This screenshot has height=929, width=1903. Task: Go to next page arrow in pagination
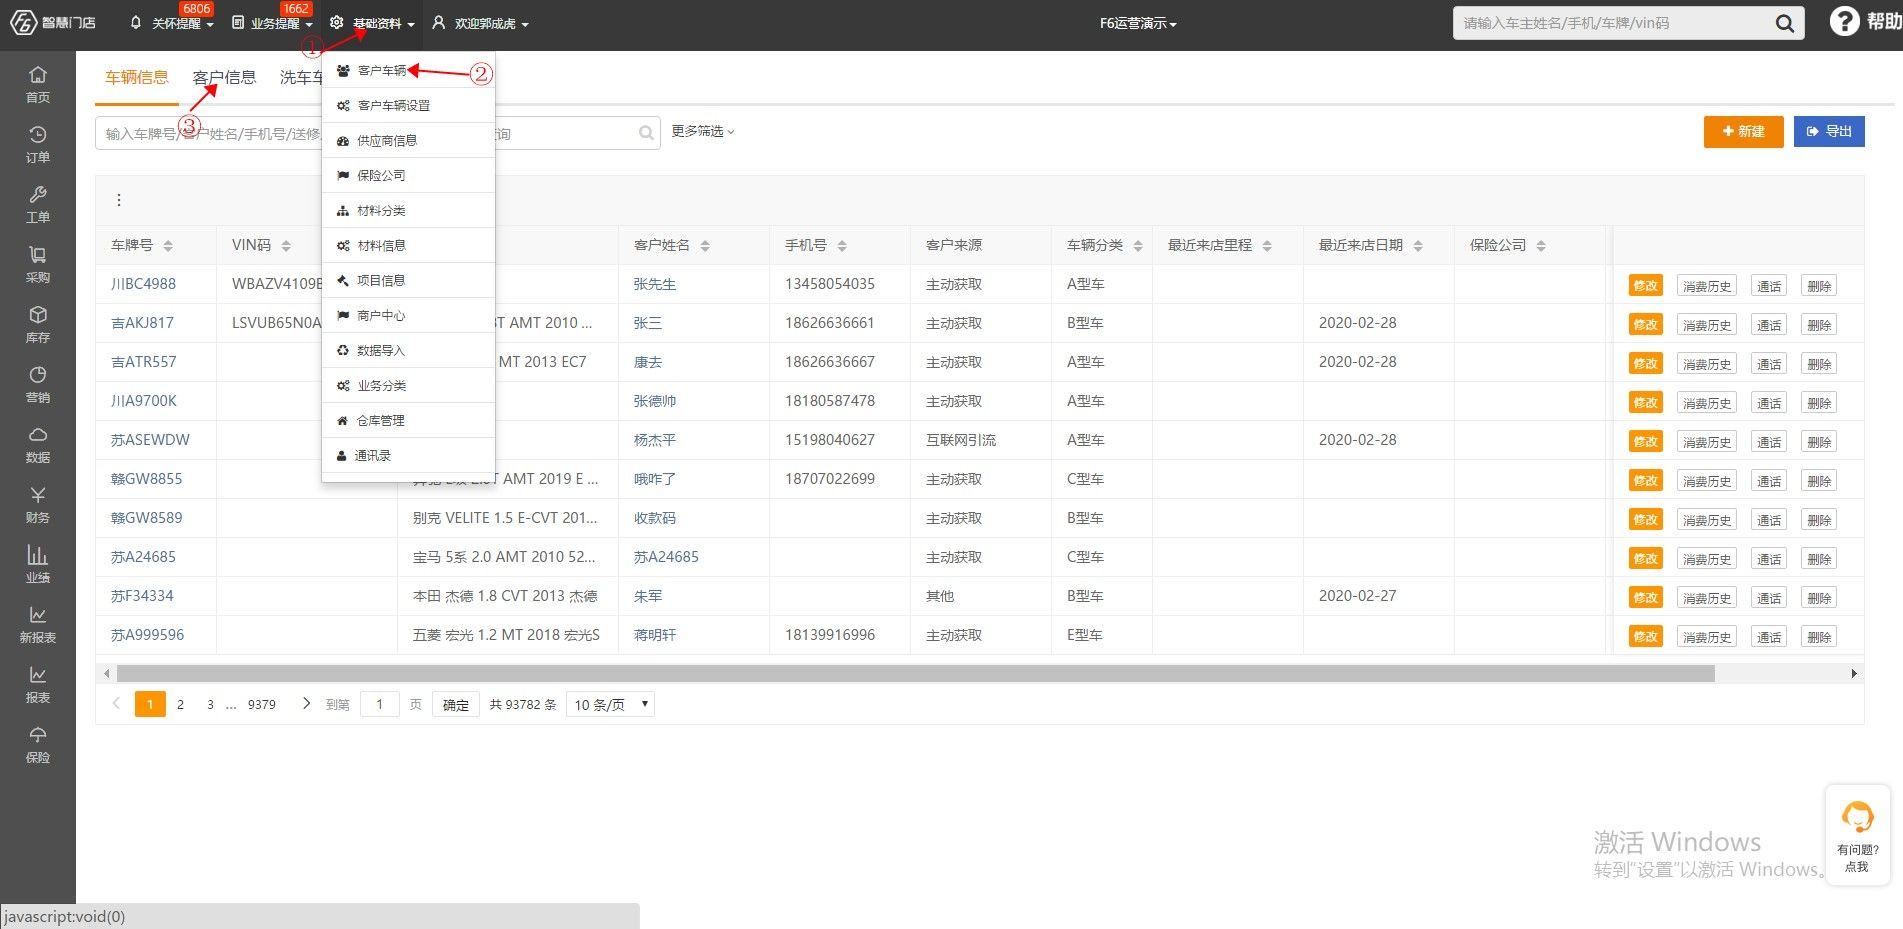tap(306, 704)
